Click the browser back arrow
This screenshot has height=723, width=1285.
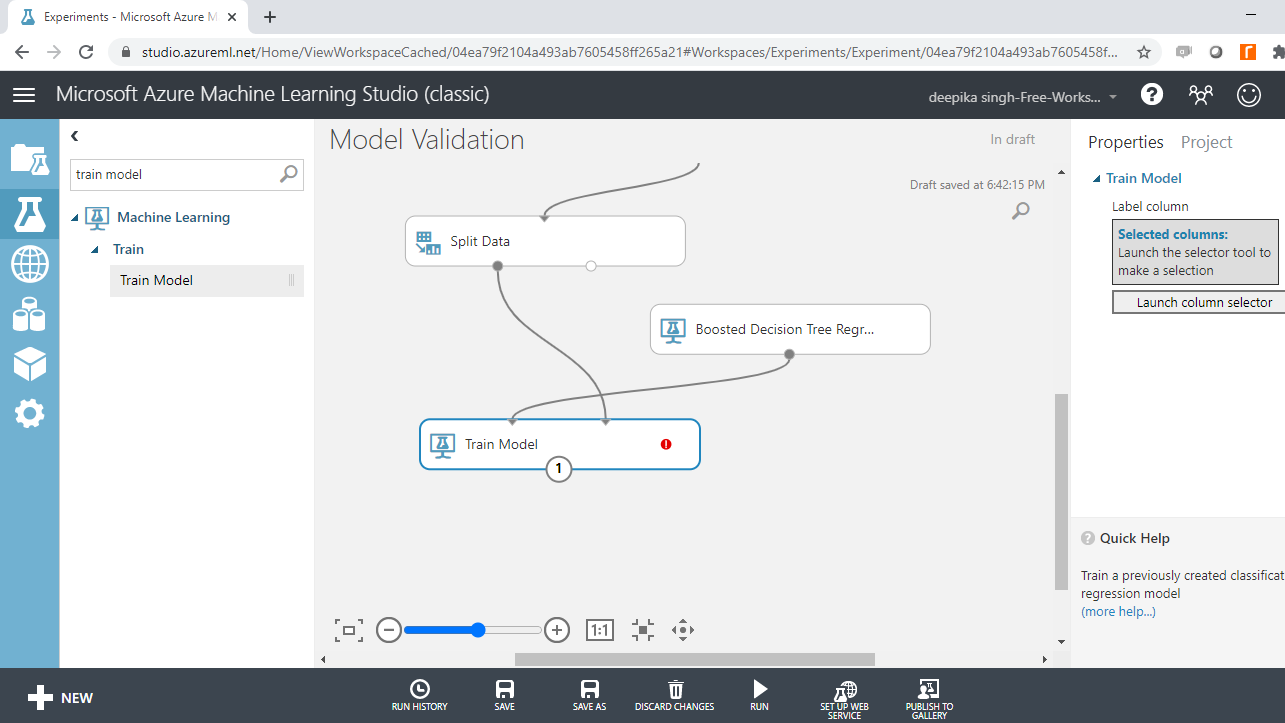[x=22, y=52]
